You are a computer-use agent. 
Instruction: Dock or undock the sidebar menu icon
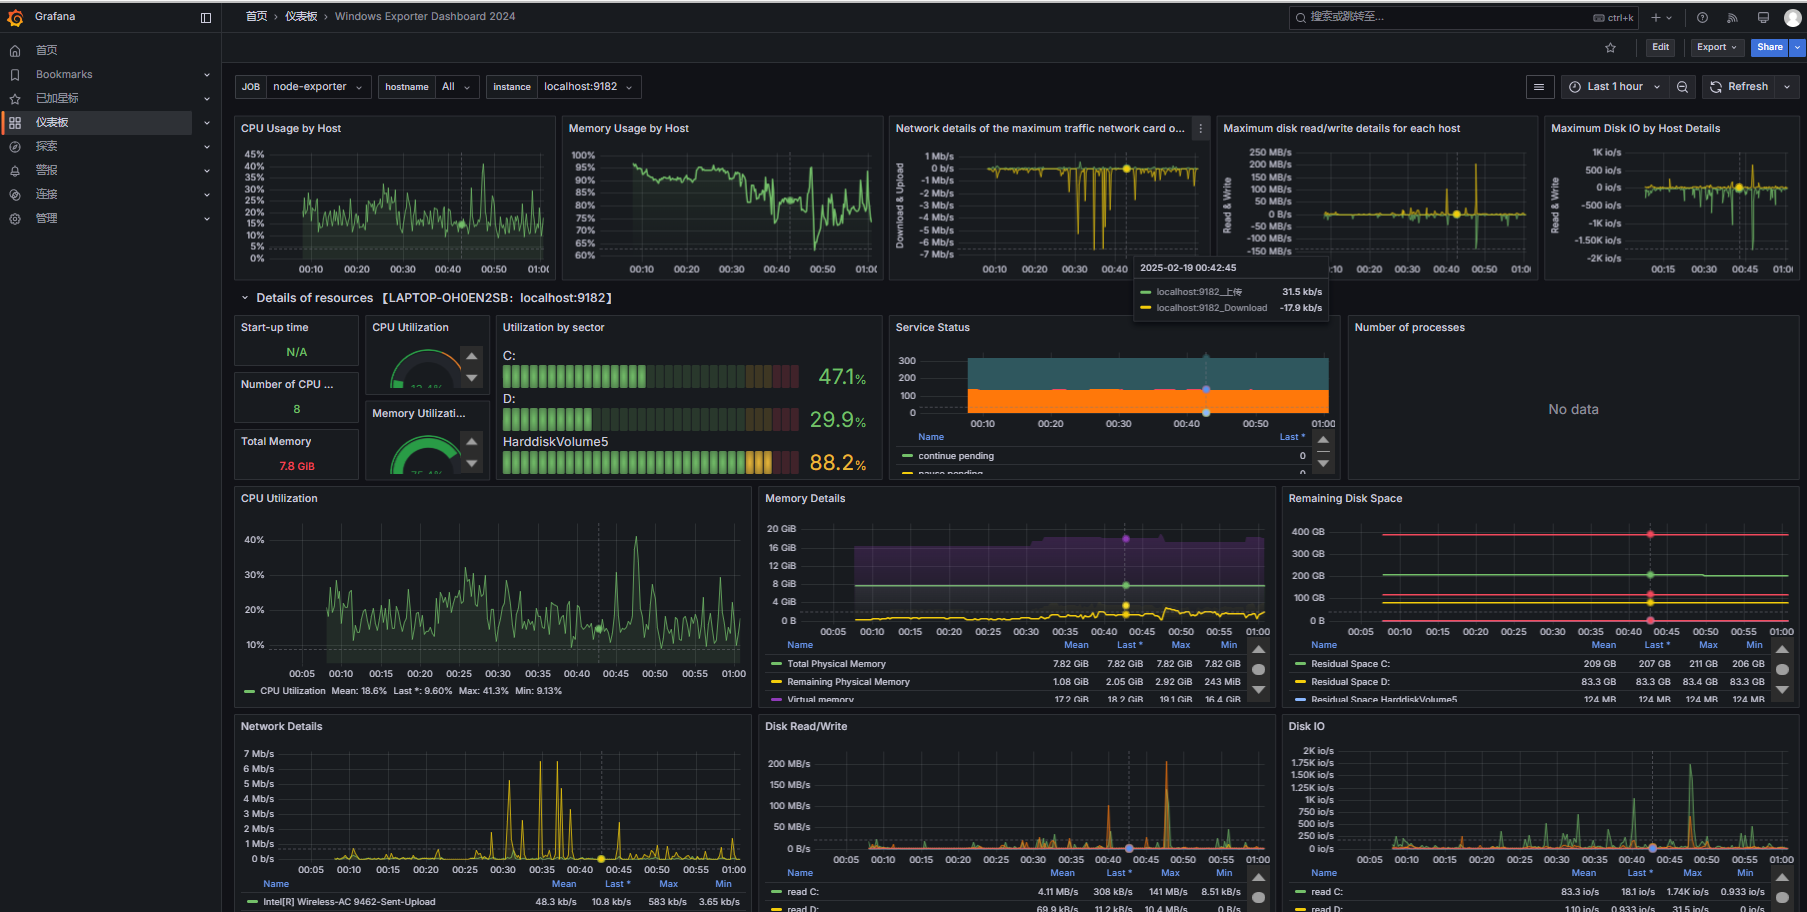pos(206,17)
